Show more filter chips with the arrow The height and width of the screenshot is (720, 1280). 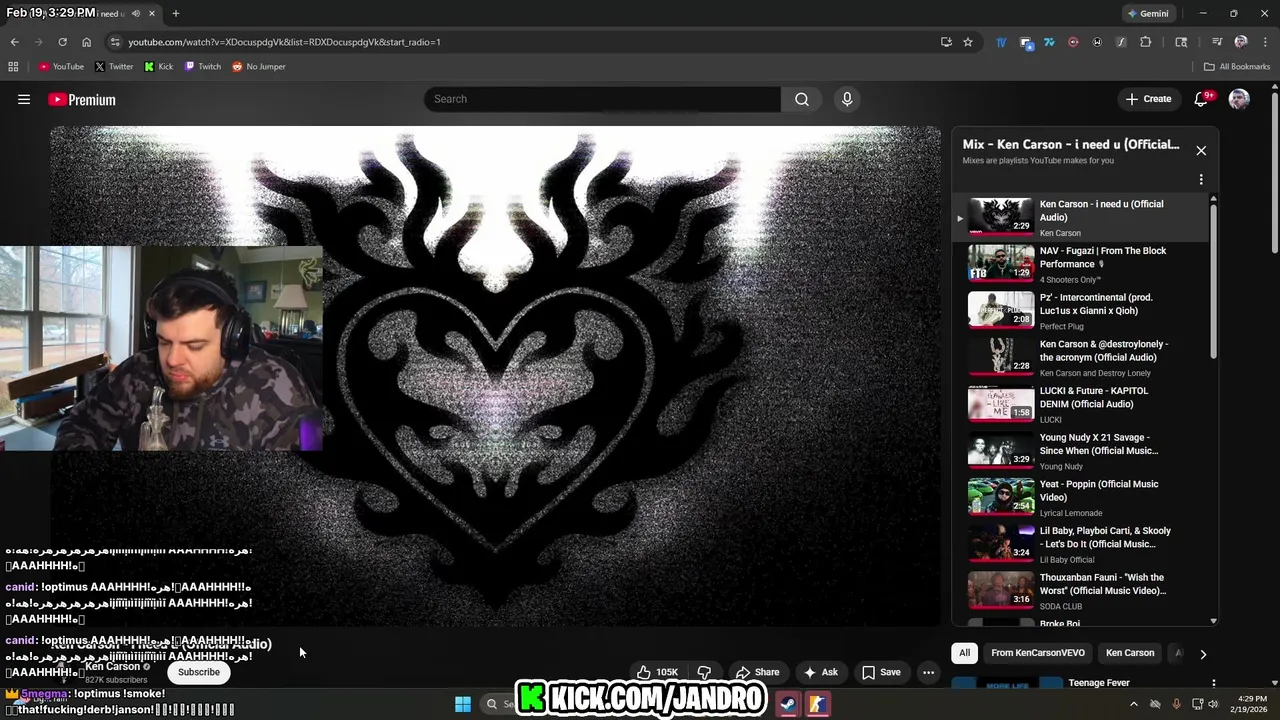coord(1203,654)
